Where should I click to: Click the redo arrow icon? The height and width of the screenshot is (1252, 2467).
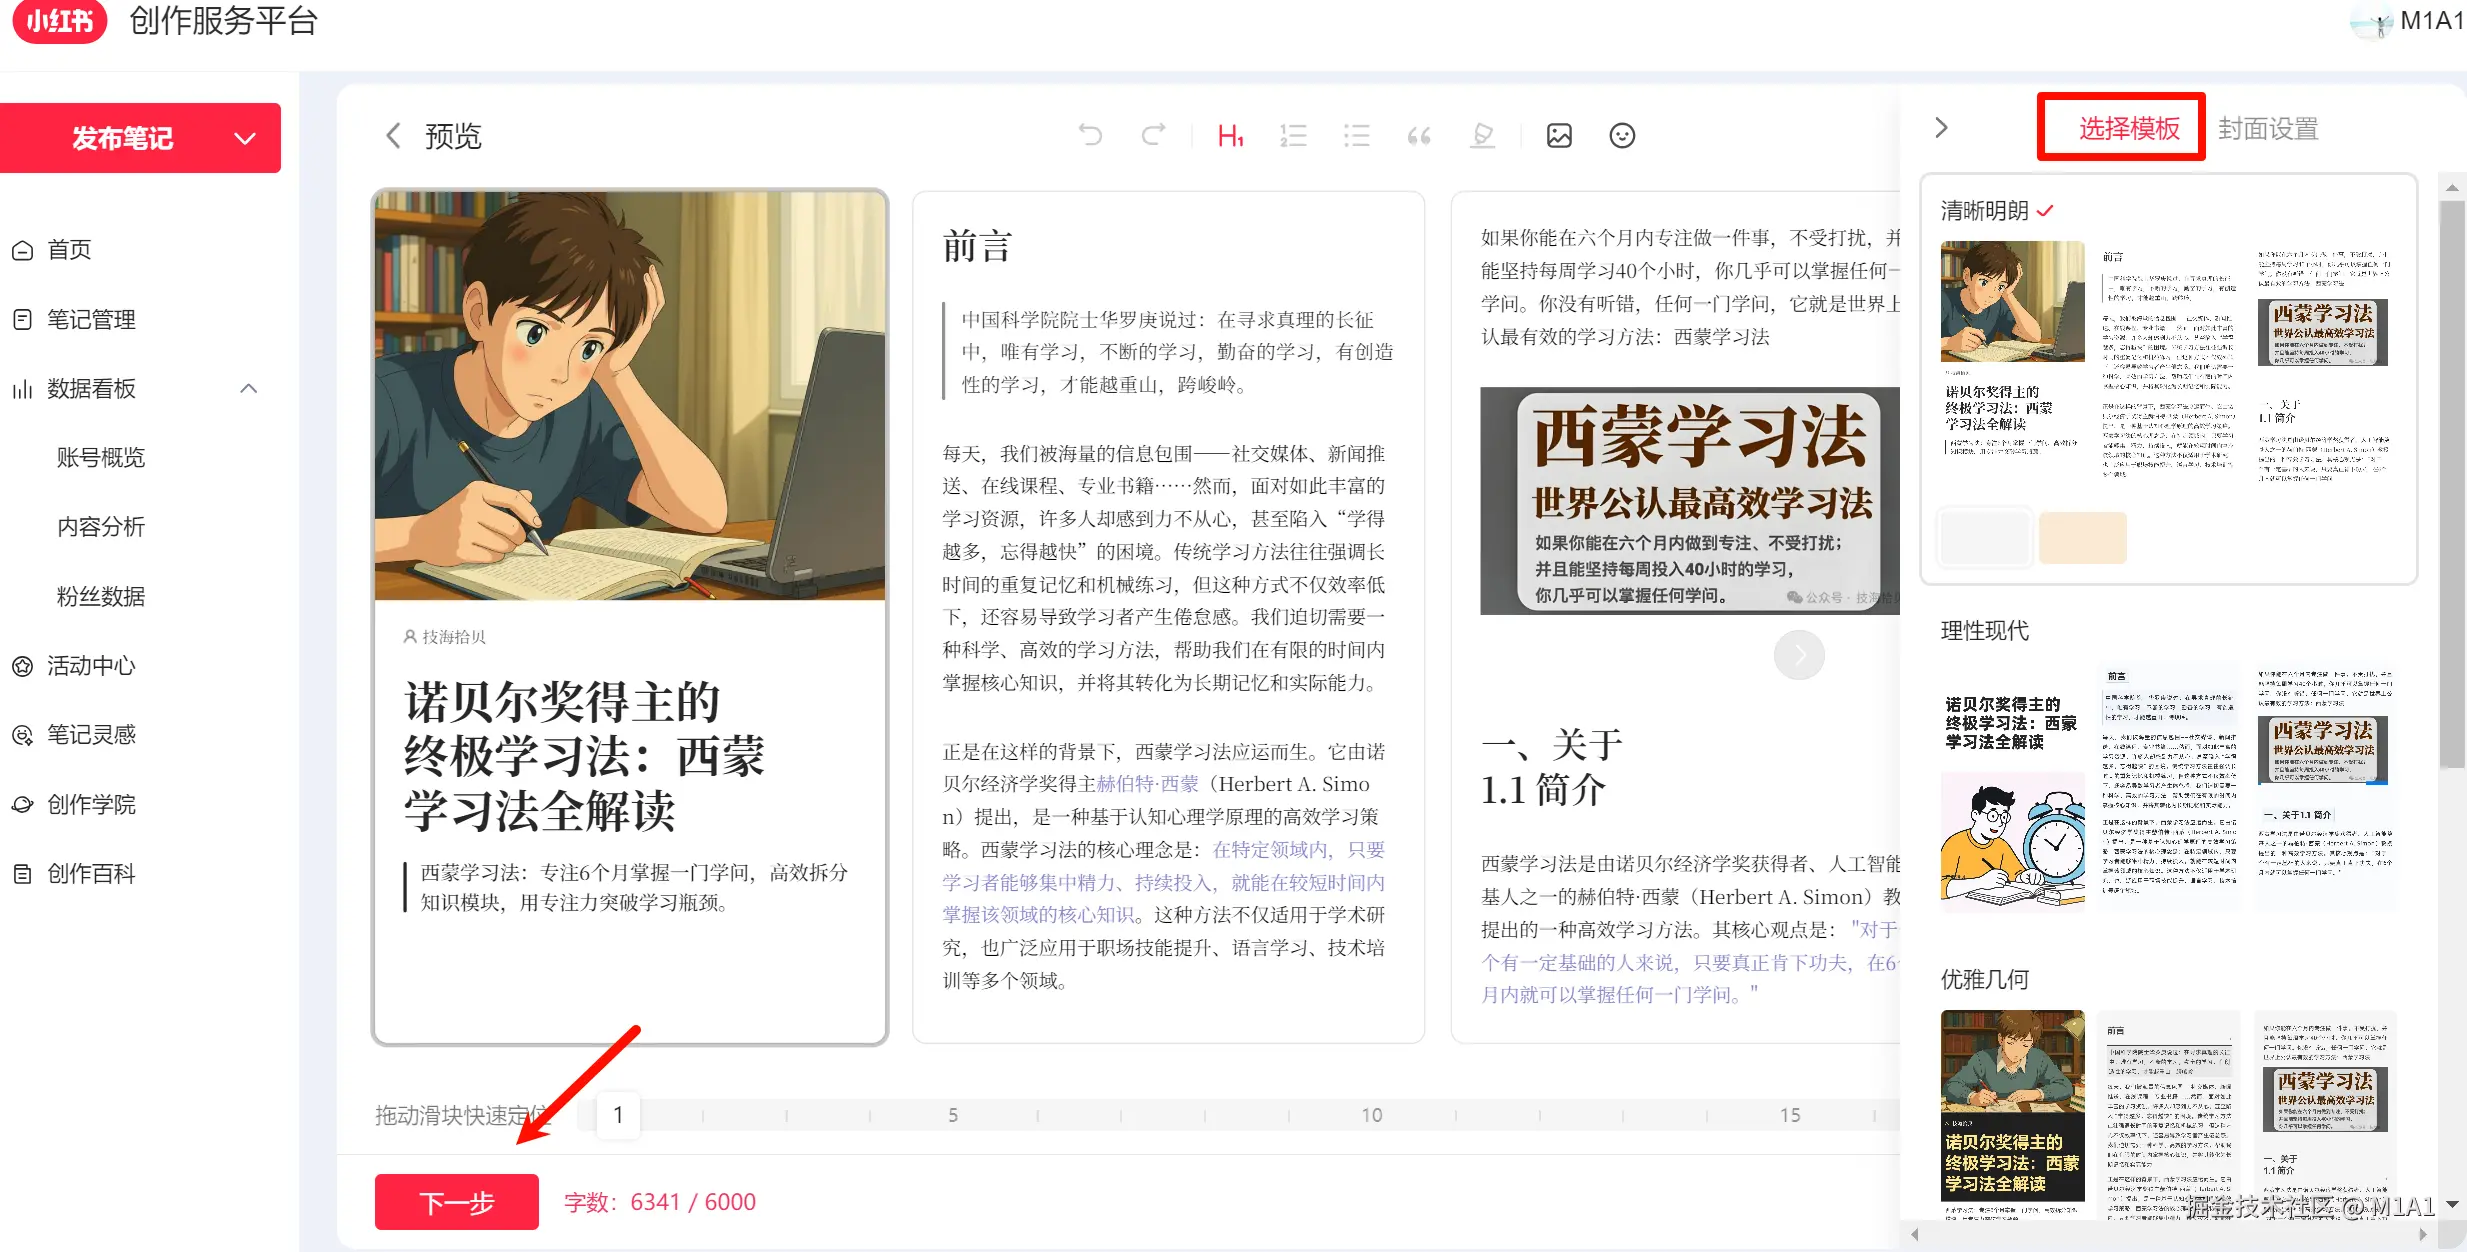point(1154,135)
